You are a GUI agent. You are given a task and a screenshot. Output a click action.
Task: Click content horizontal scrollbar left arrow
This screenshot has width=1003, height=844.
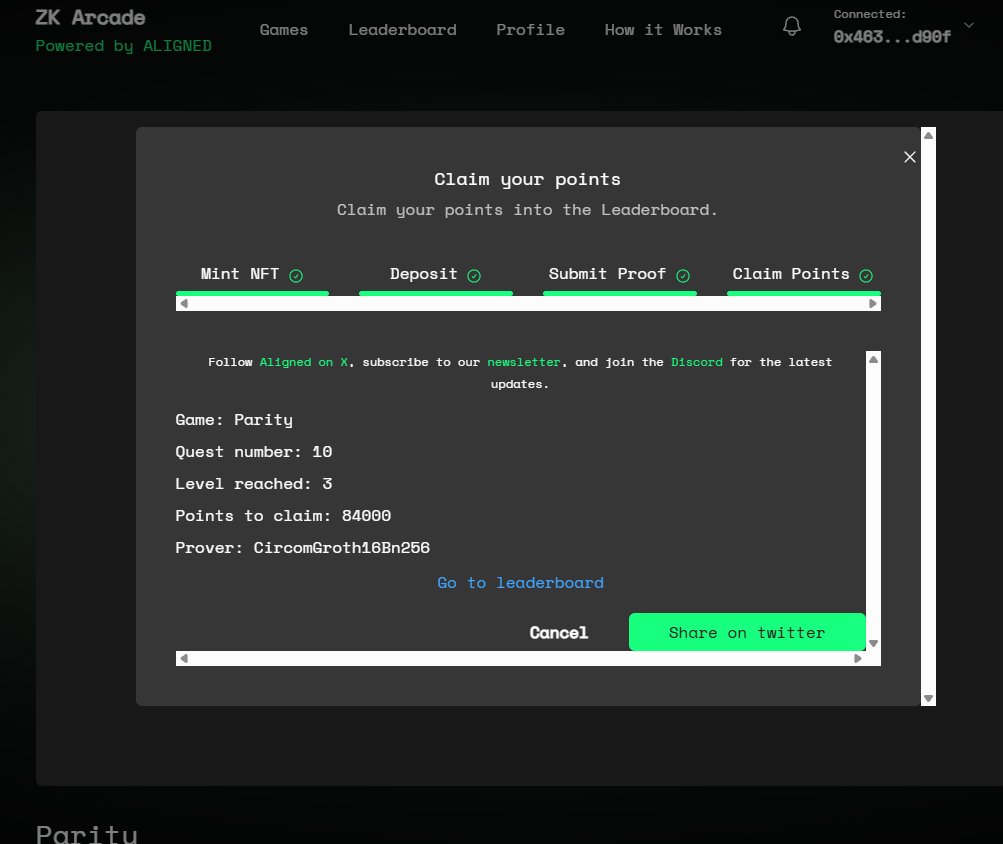click(x=184, y=658)
